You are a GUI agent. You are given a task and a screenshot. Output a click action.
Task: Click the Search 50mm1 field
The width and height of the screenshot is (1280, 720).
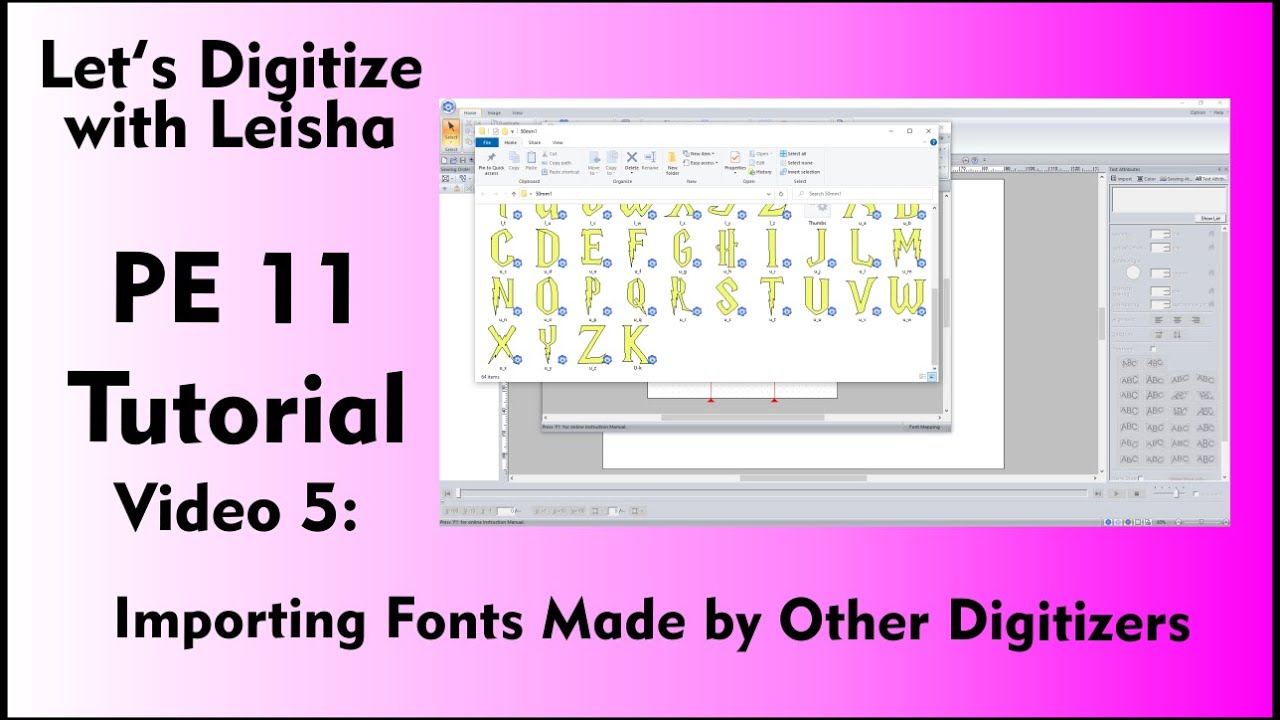click(x=862, y=194)
